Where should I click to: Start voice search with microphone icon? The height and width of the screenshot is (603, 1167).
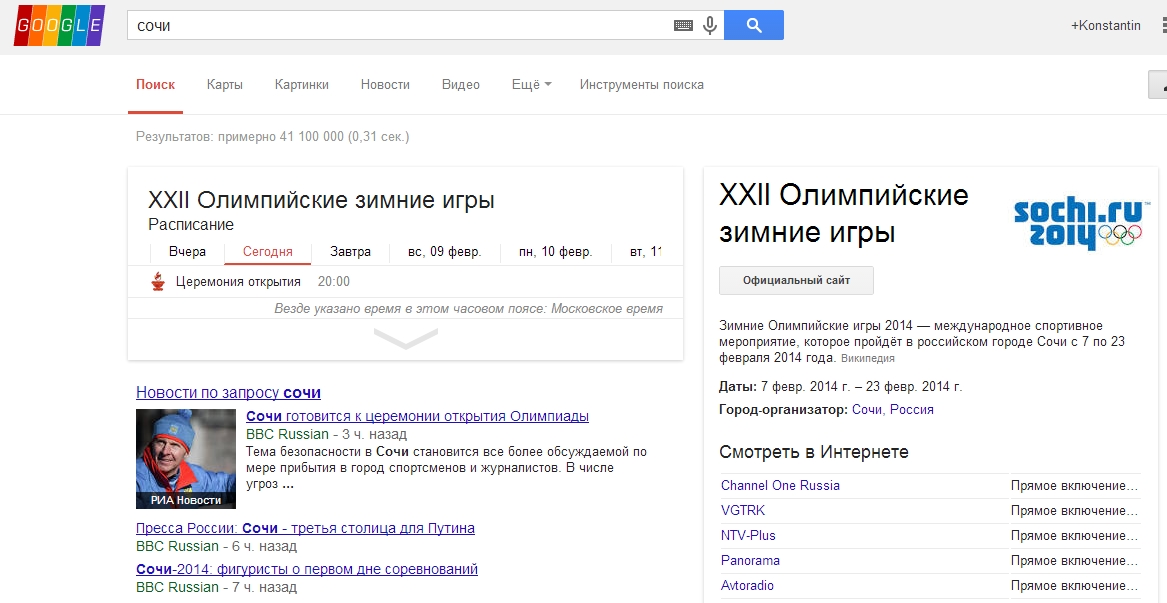[x=710, y=26]
